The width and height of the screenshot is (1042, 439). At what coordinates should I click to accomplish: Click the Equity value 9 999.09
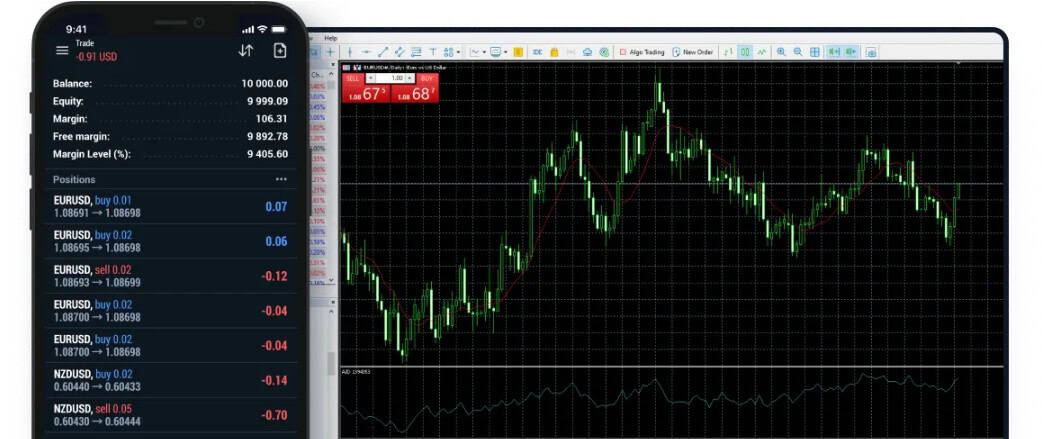267,102
